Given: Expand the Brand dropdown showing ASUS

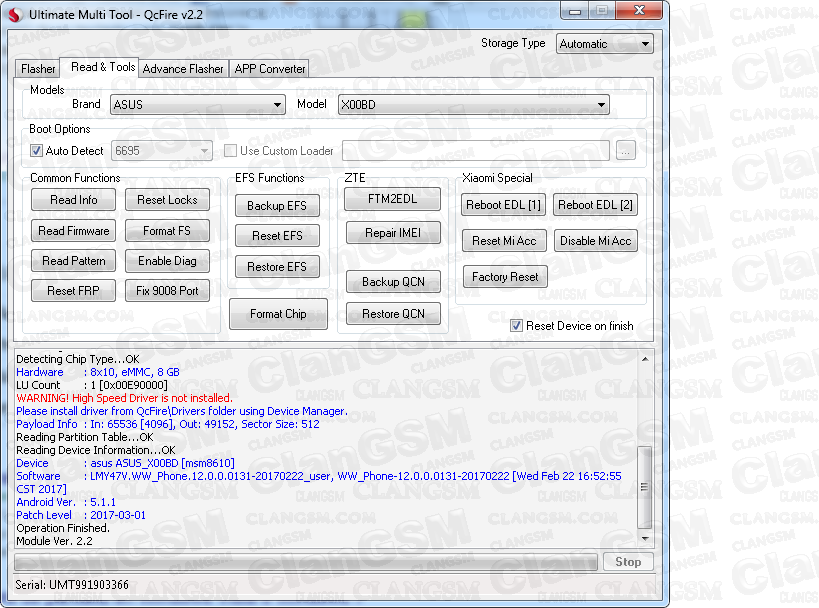Looking at the screenshot, I should pyautogui.click(x=197, y=104).
